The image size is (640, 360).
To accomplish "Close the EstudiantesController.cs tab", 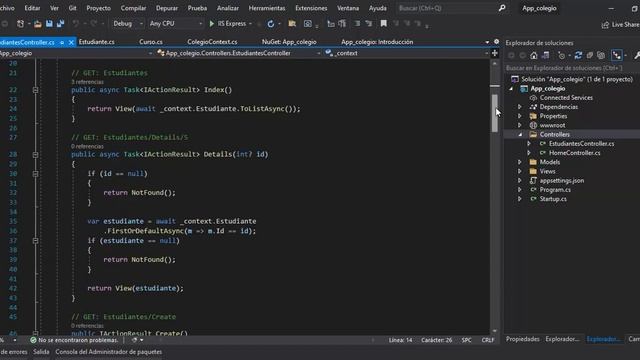I will (x=71, y=42).
